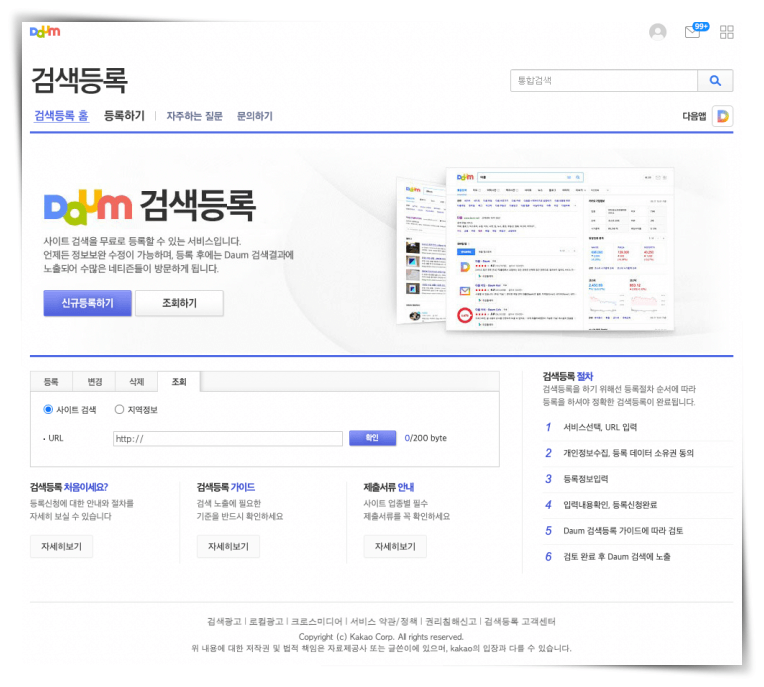Click the 검색등록 처음이세요? heading
764x687 pixels.
[x=69, y=487]
